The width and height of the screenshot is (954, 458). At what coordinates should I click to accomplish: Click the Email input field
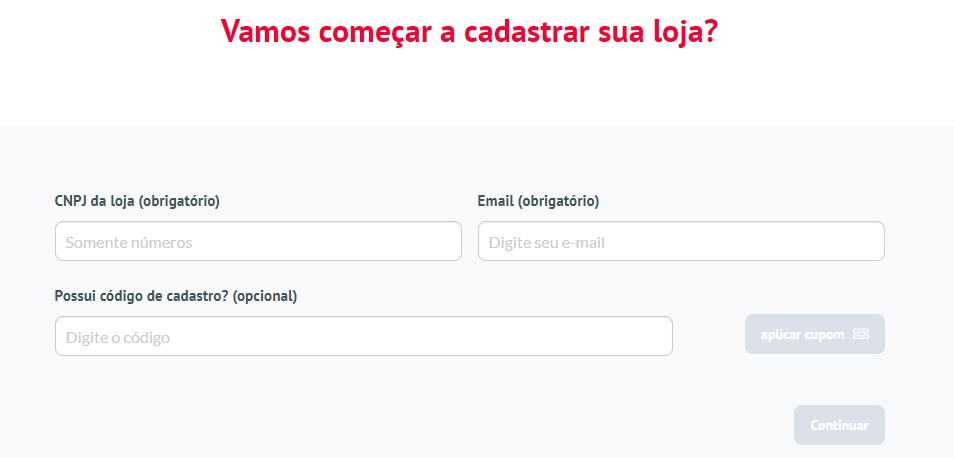pos(681,241)
